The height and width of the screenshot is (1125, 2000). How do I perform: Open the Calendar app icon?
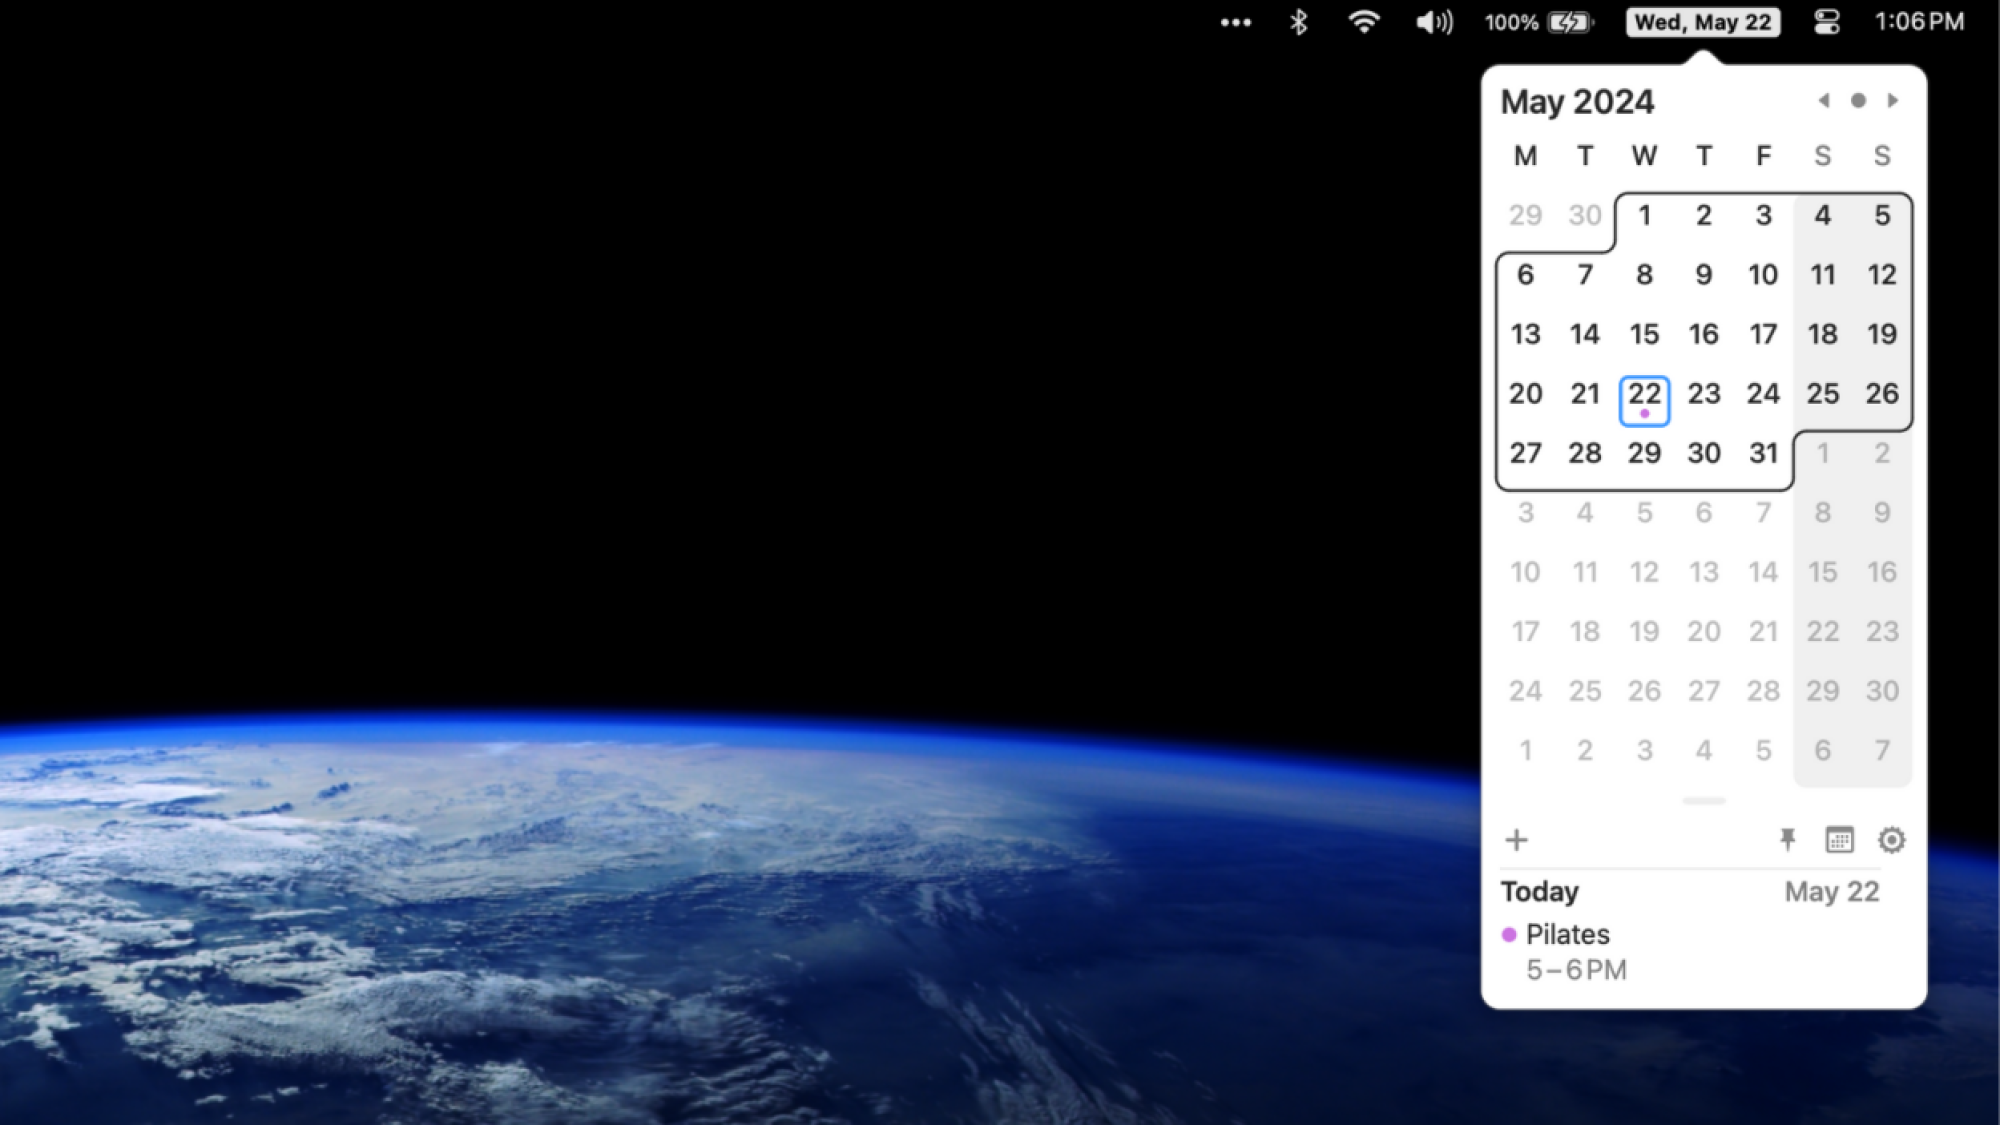click(x=1839, y=840)
